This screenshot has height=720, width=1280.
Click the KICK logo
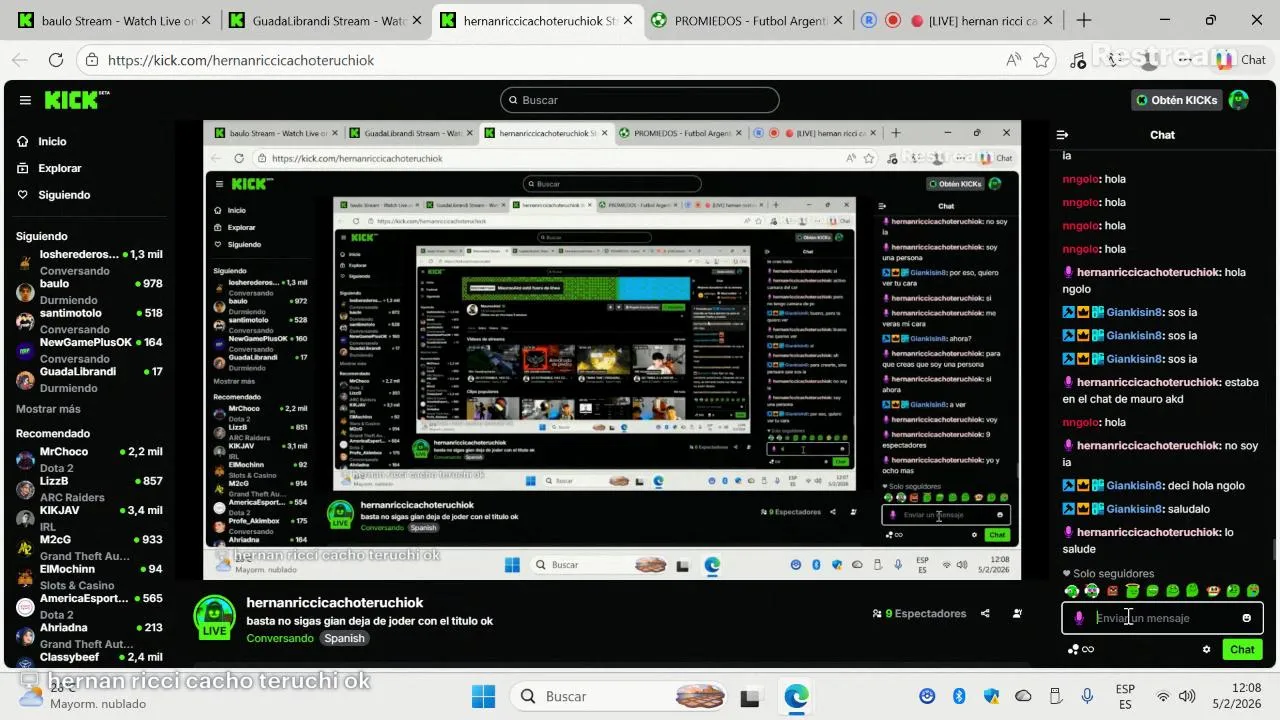tap(76, 100)
